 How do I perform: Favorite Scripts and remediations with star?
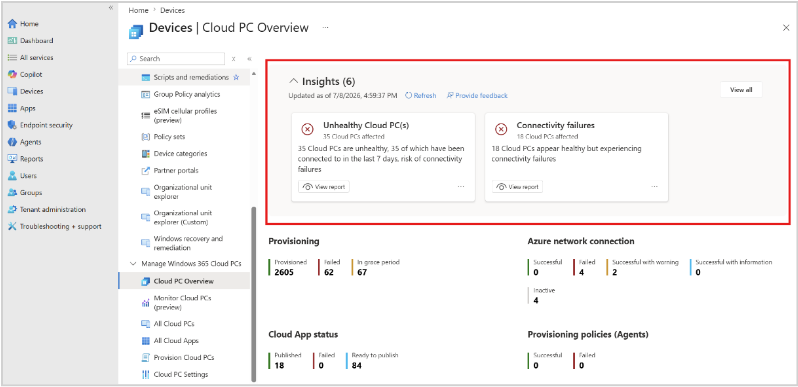click(236, 77)
